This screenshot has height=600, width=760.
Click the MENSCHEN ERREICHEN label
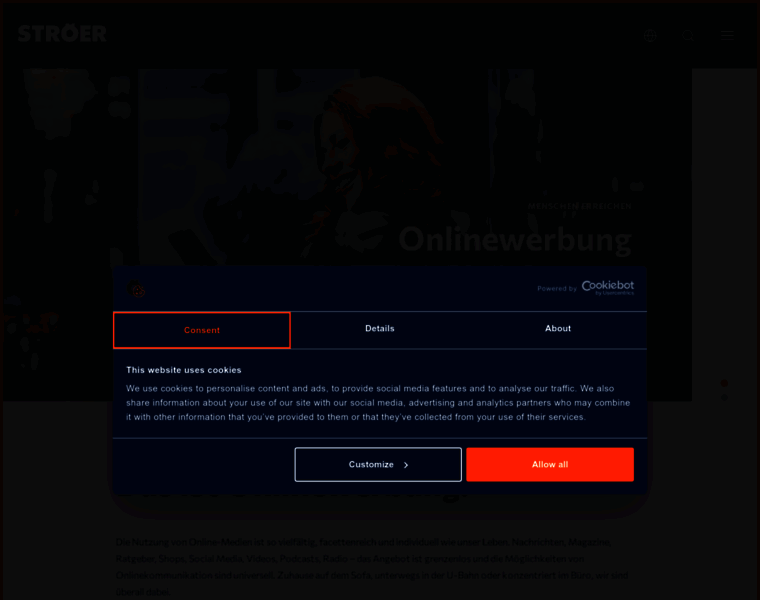click(580, 206)
